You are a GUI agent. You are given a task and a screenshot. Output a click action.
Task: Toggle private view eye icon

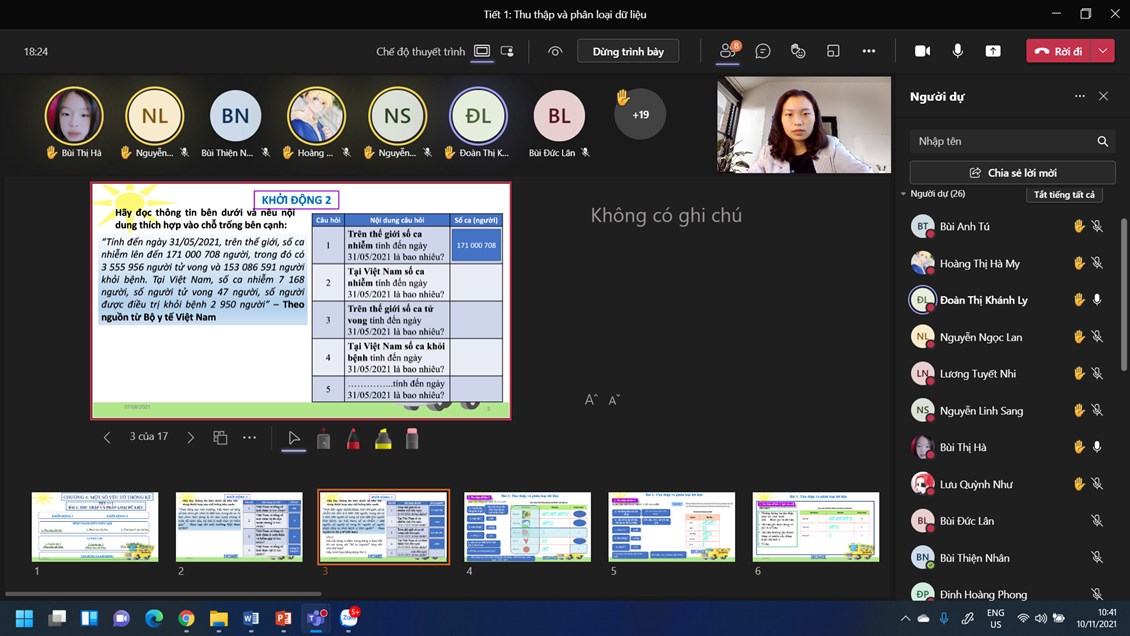[555, 51]
